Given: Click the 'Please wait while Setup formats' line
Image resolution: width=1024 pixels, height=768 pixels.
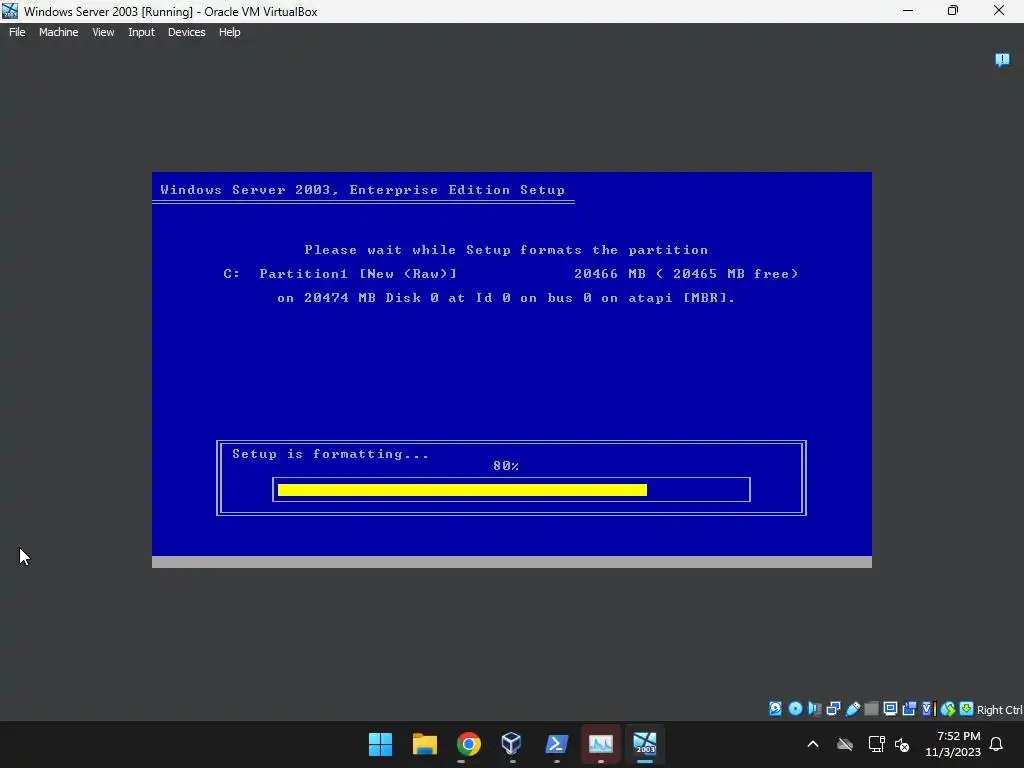Looking at the screenshot, I should pyautogui.click(x=506, y=250).
